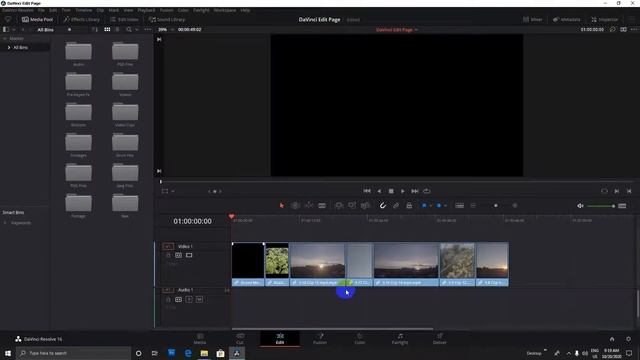Stop playback in the viewer

point(391,191)
